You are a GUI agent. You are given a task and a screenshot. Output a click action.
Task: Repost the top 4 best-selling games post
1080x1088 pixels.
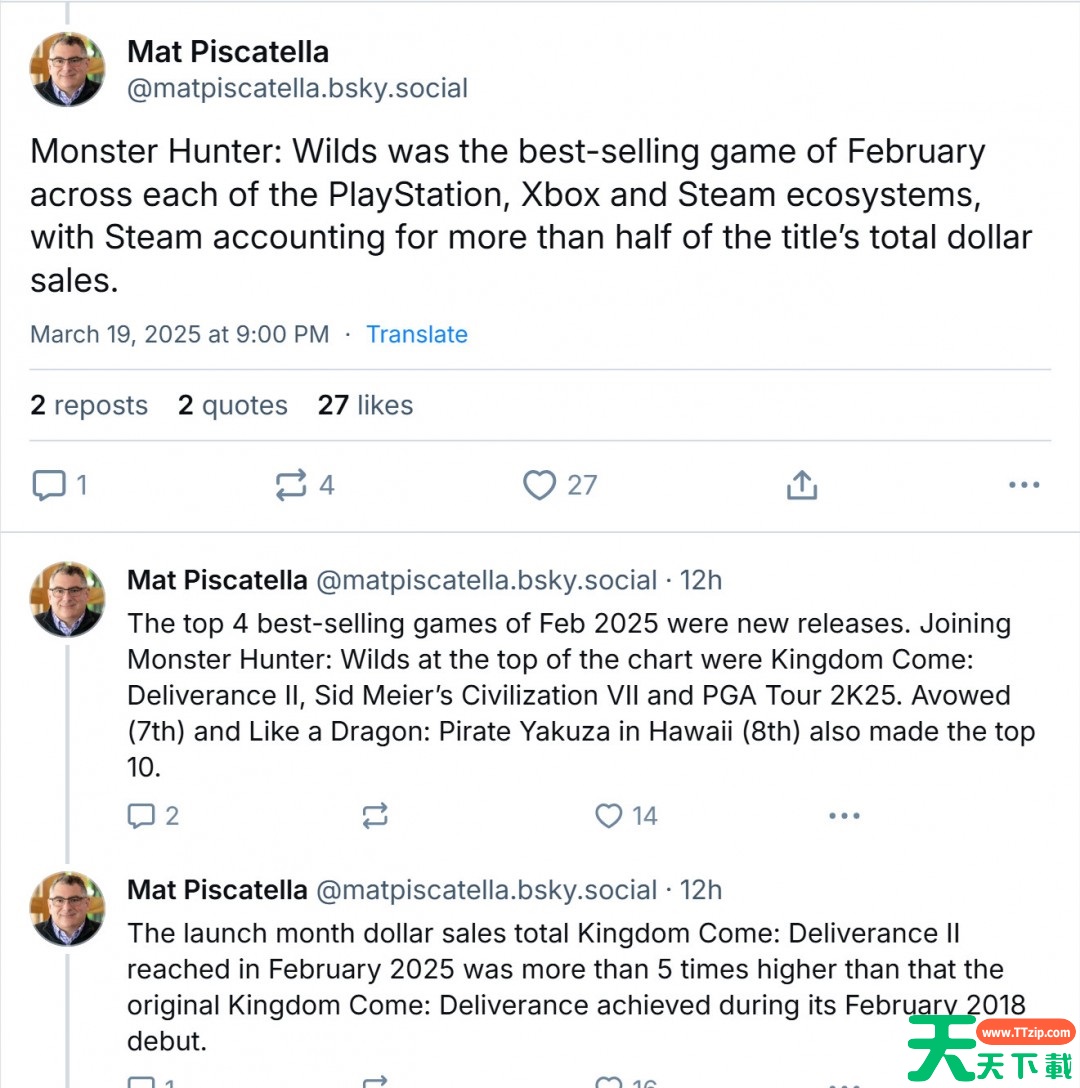375,816
